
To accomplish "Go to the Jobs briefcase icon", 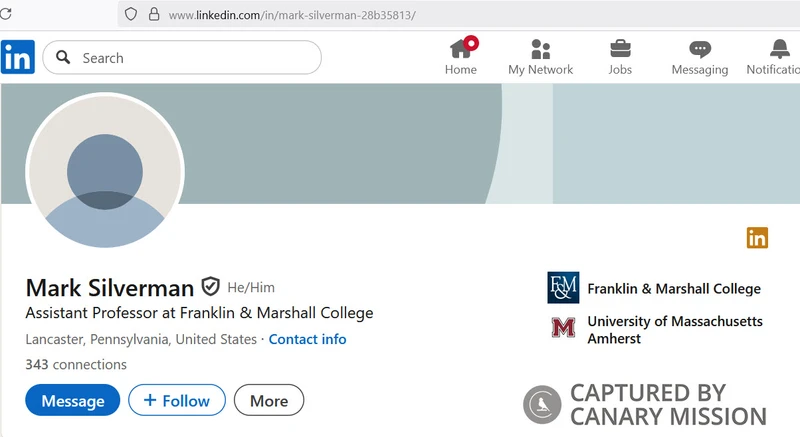I will pyautogui.click(x=620, y=49).
